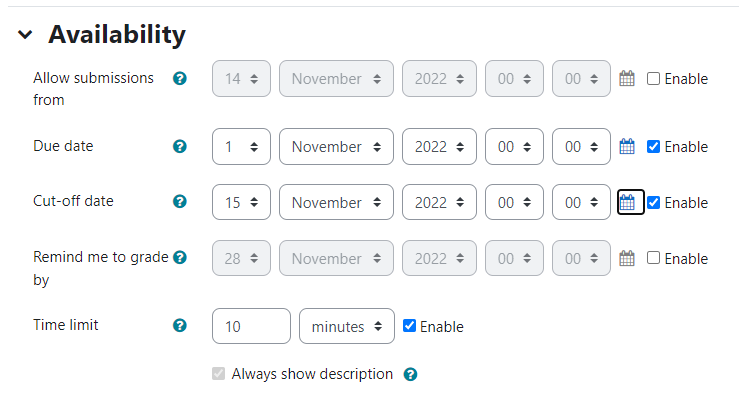Show help for Always show description
Screen dimensions: 739x399
point(411,375)
